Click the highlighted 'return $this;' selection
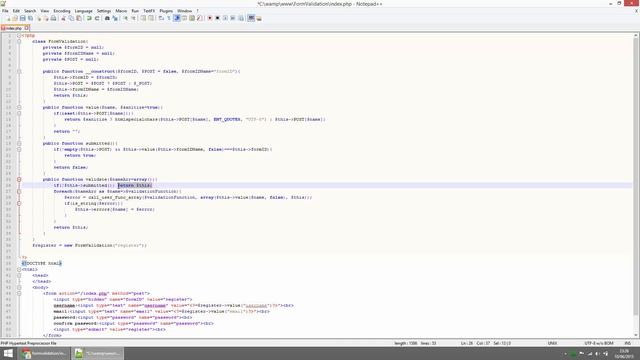Viewport: 640px width, 360px height. 135,185
